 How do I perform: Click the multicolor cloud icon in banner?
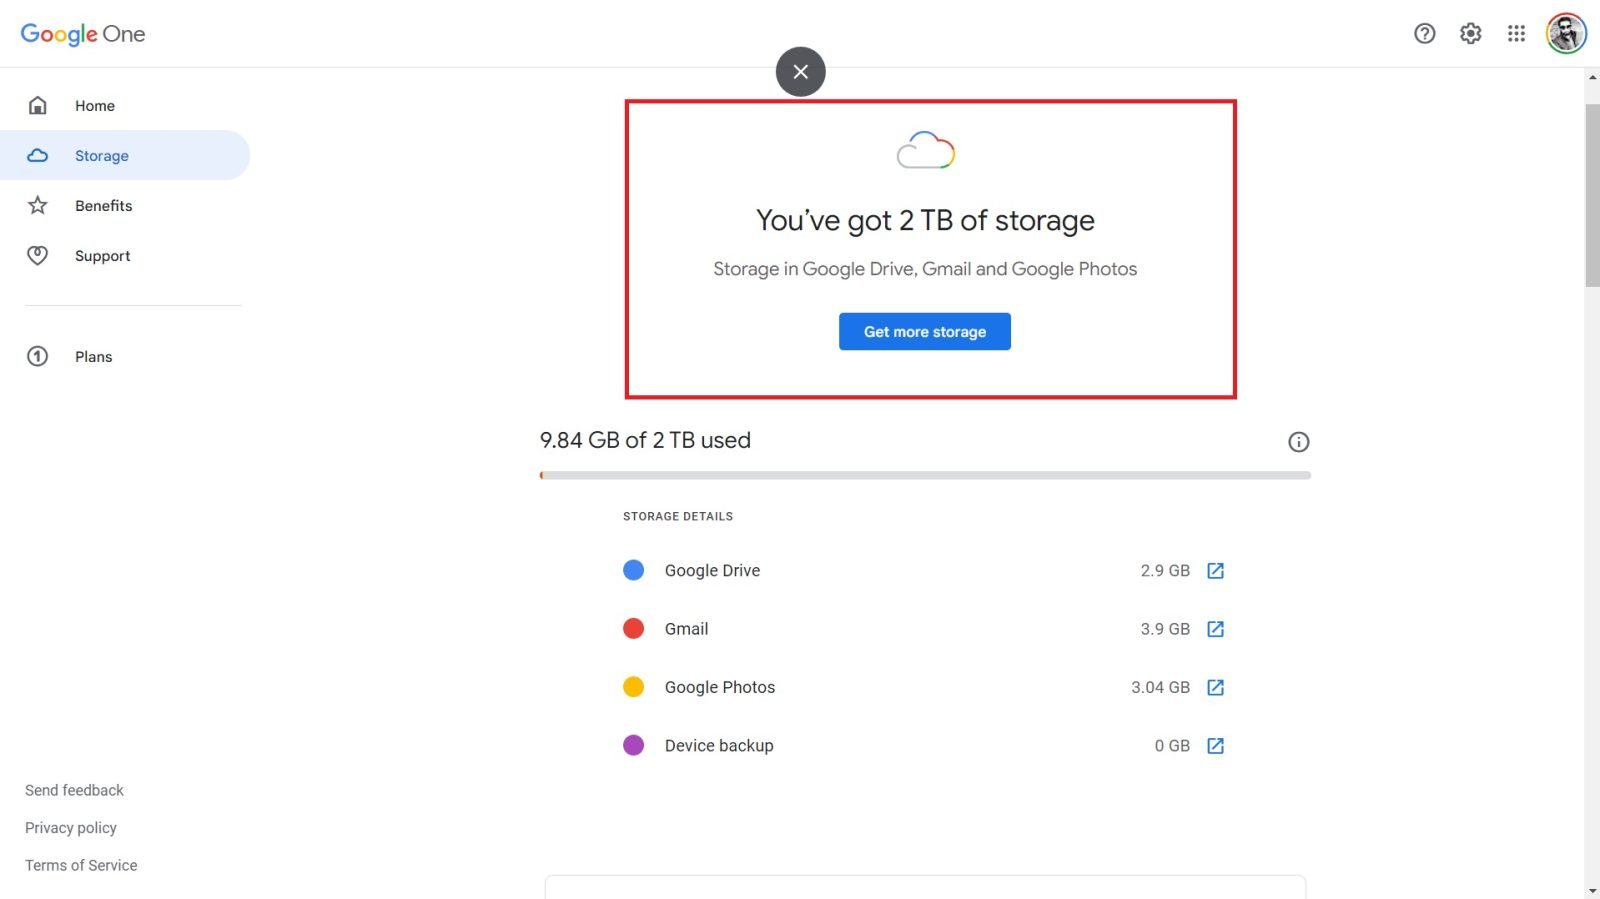tap(925, 151)
